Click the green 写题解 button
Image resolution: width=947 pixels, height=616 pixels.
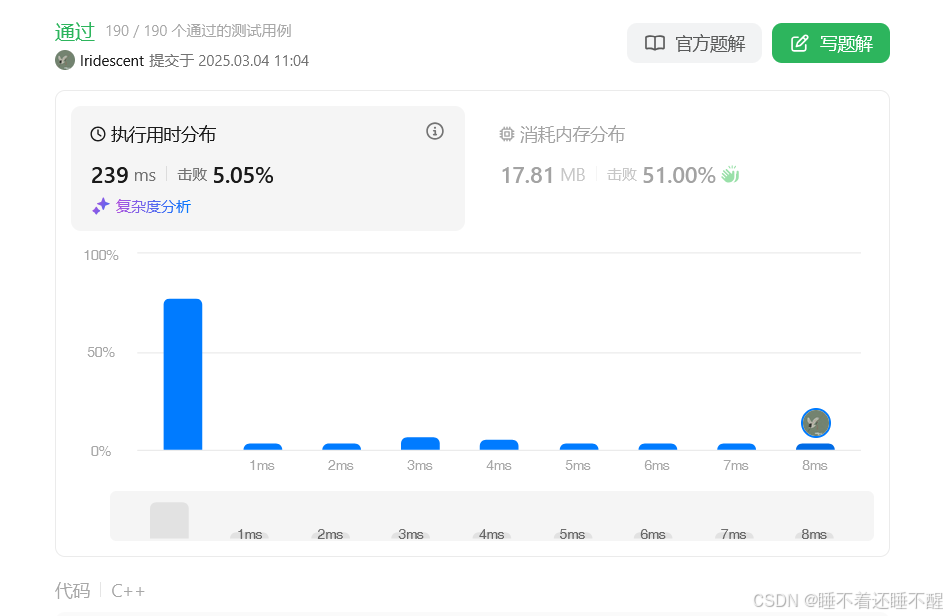(830, 43)
